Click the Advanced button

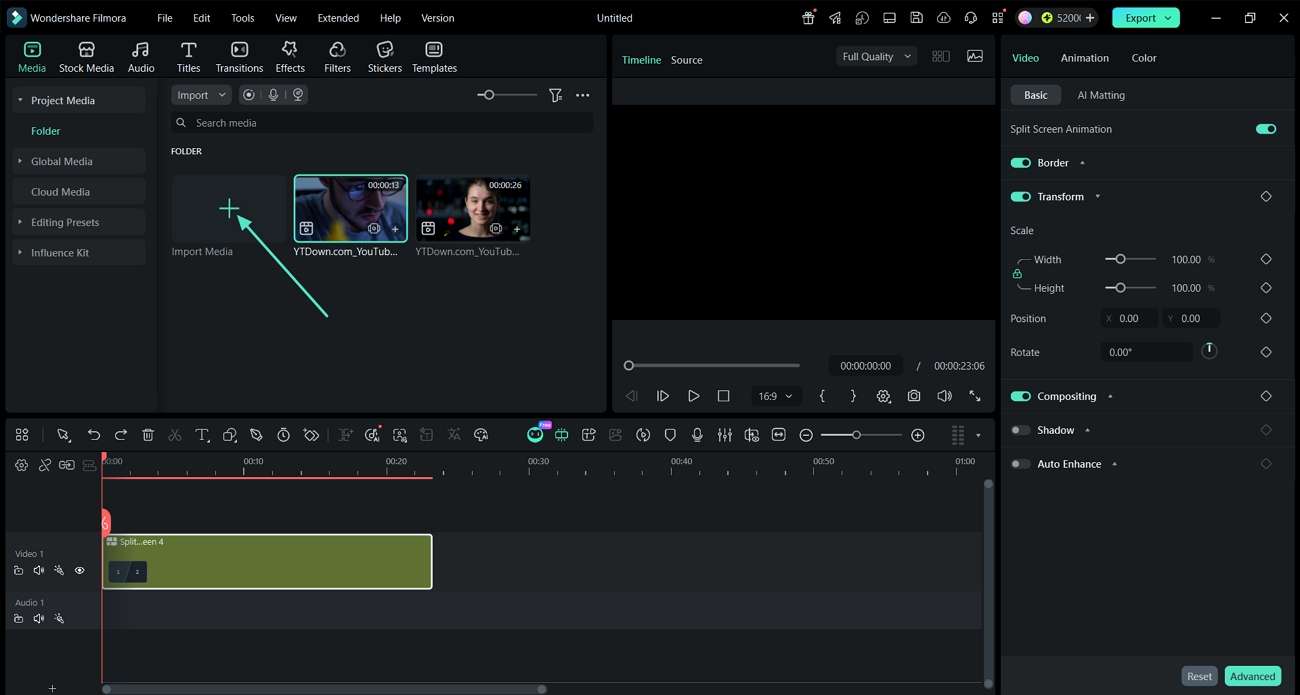pyautogui.click(x=1252, y=676)
